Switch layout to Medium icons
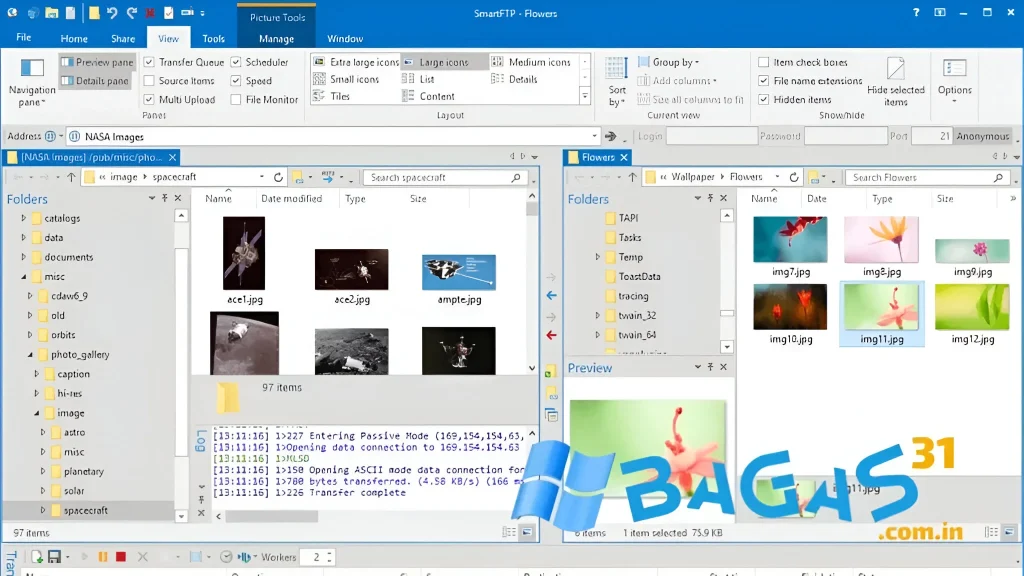The height and width of the screenshot is (576, 1024). (x=532, y=62)
